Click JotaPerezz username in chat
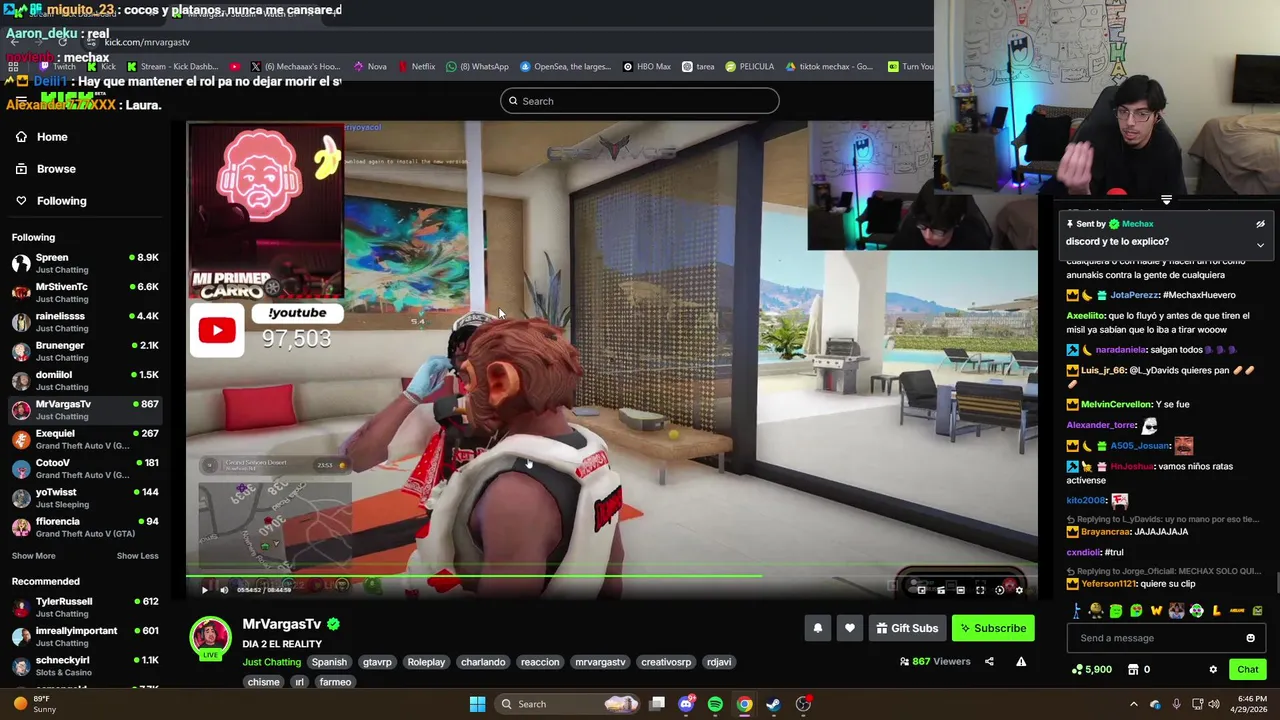Viewport: 1280px width, 720px height. [x=1134, y=295]
